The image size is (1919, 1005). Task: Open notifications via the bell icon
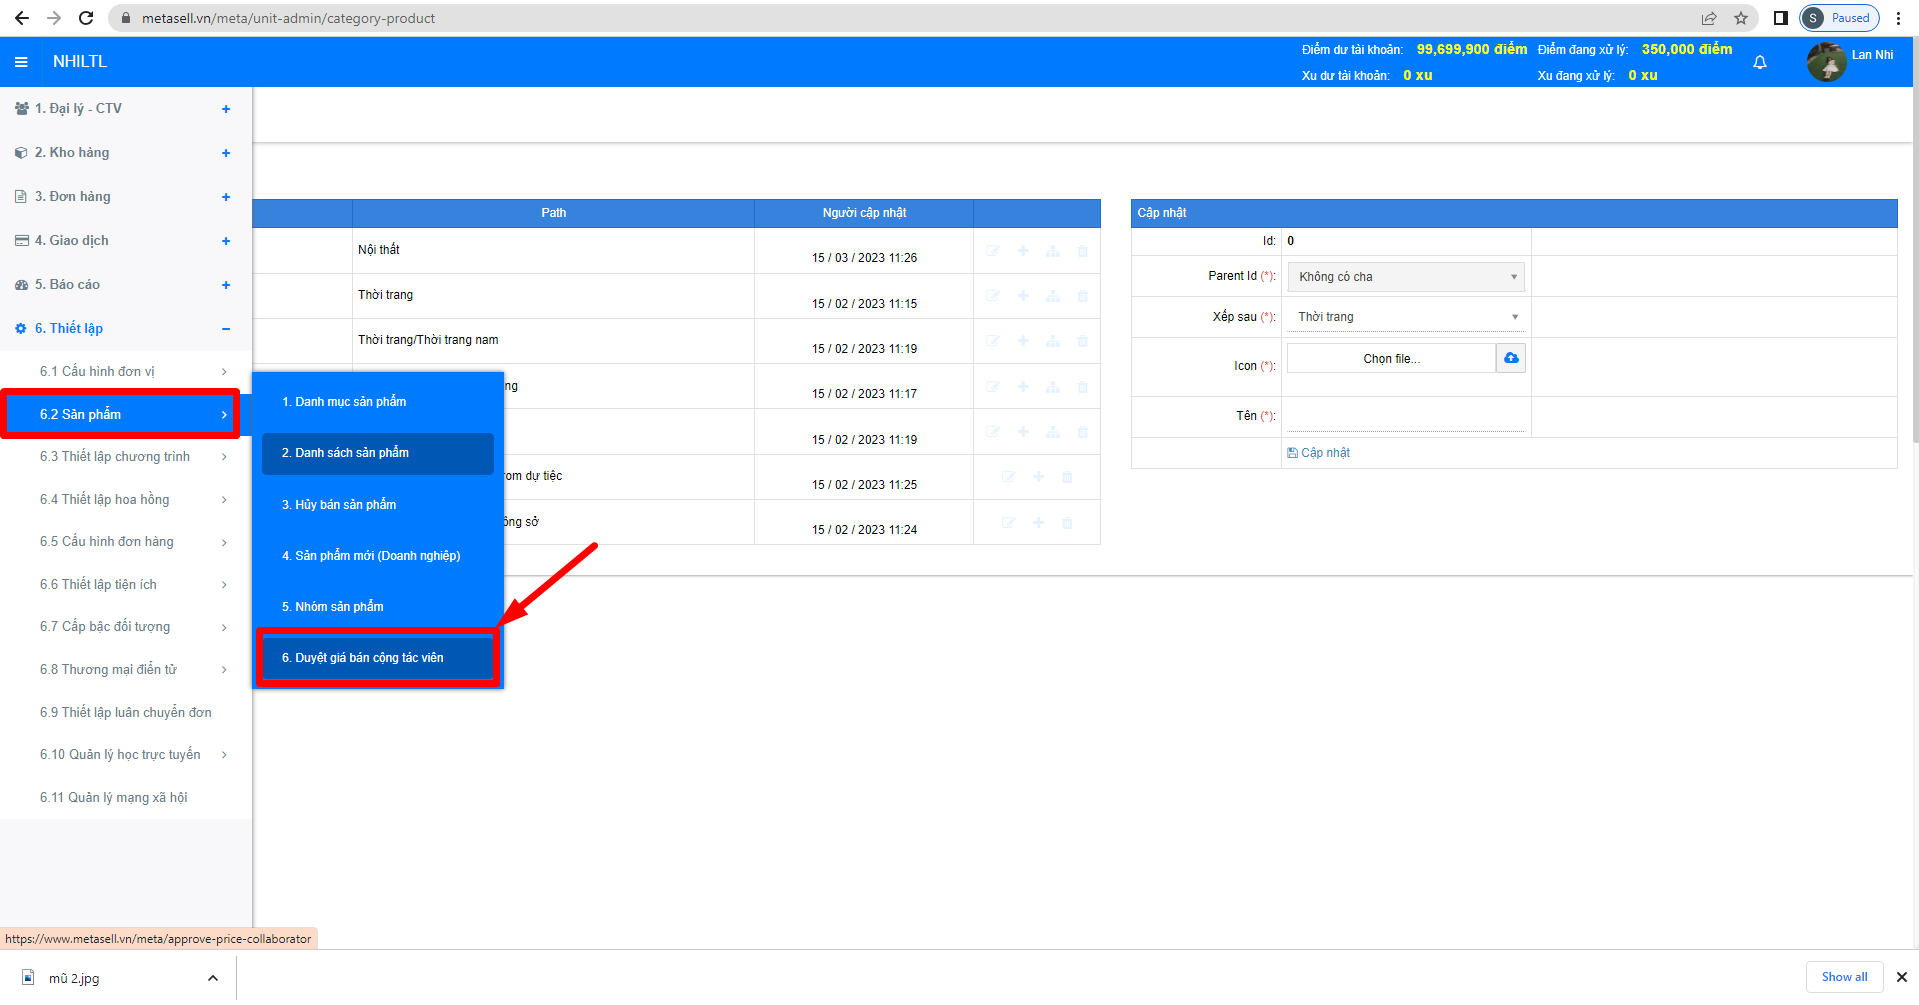pos(1759,62)
